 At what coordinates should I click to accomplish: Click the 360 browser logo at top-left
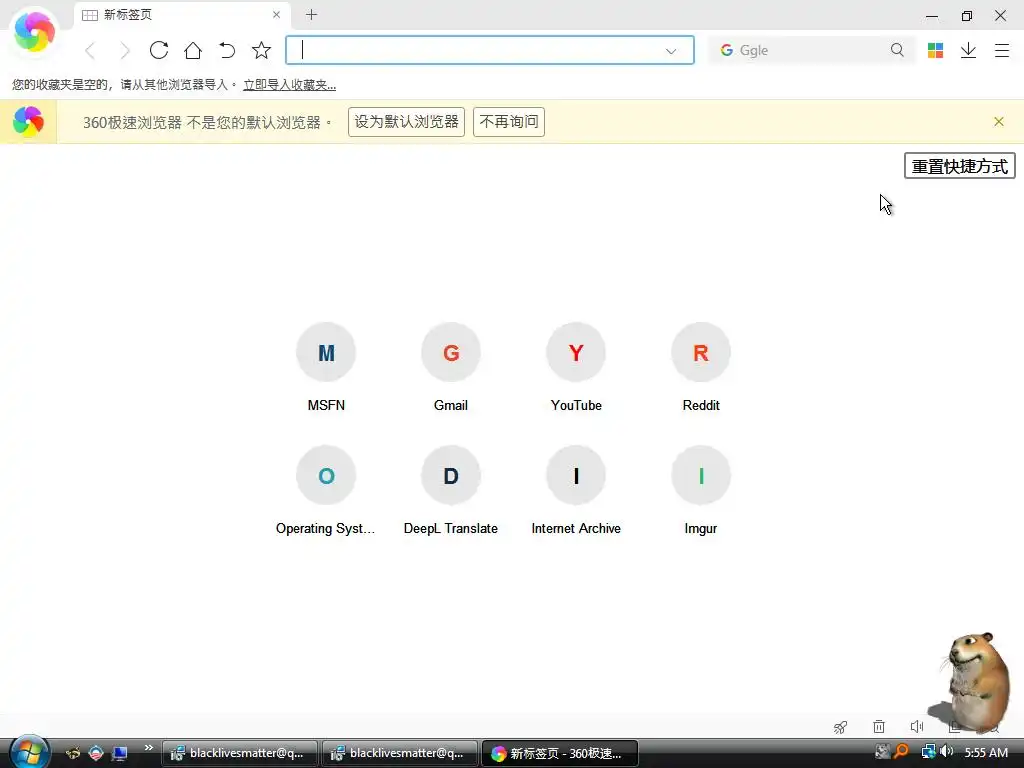pos(34,31)
